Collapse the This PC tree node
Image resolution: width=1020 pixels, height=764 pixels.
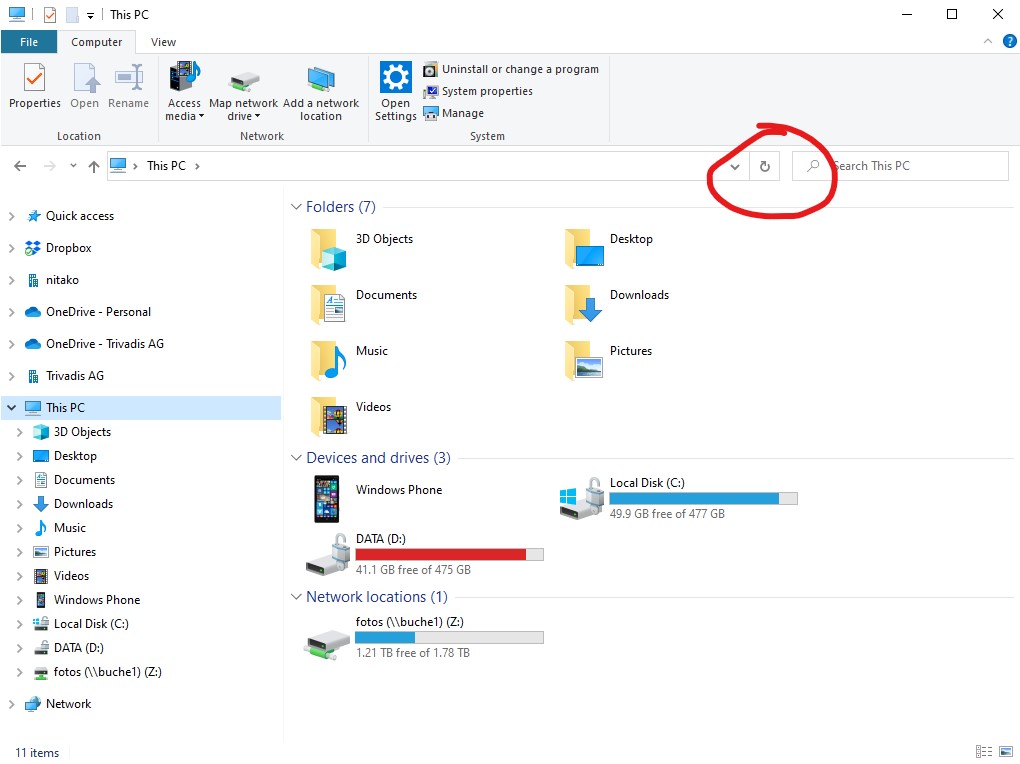[11, 408]
